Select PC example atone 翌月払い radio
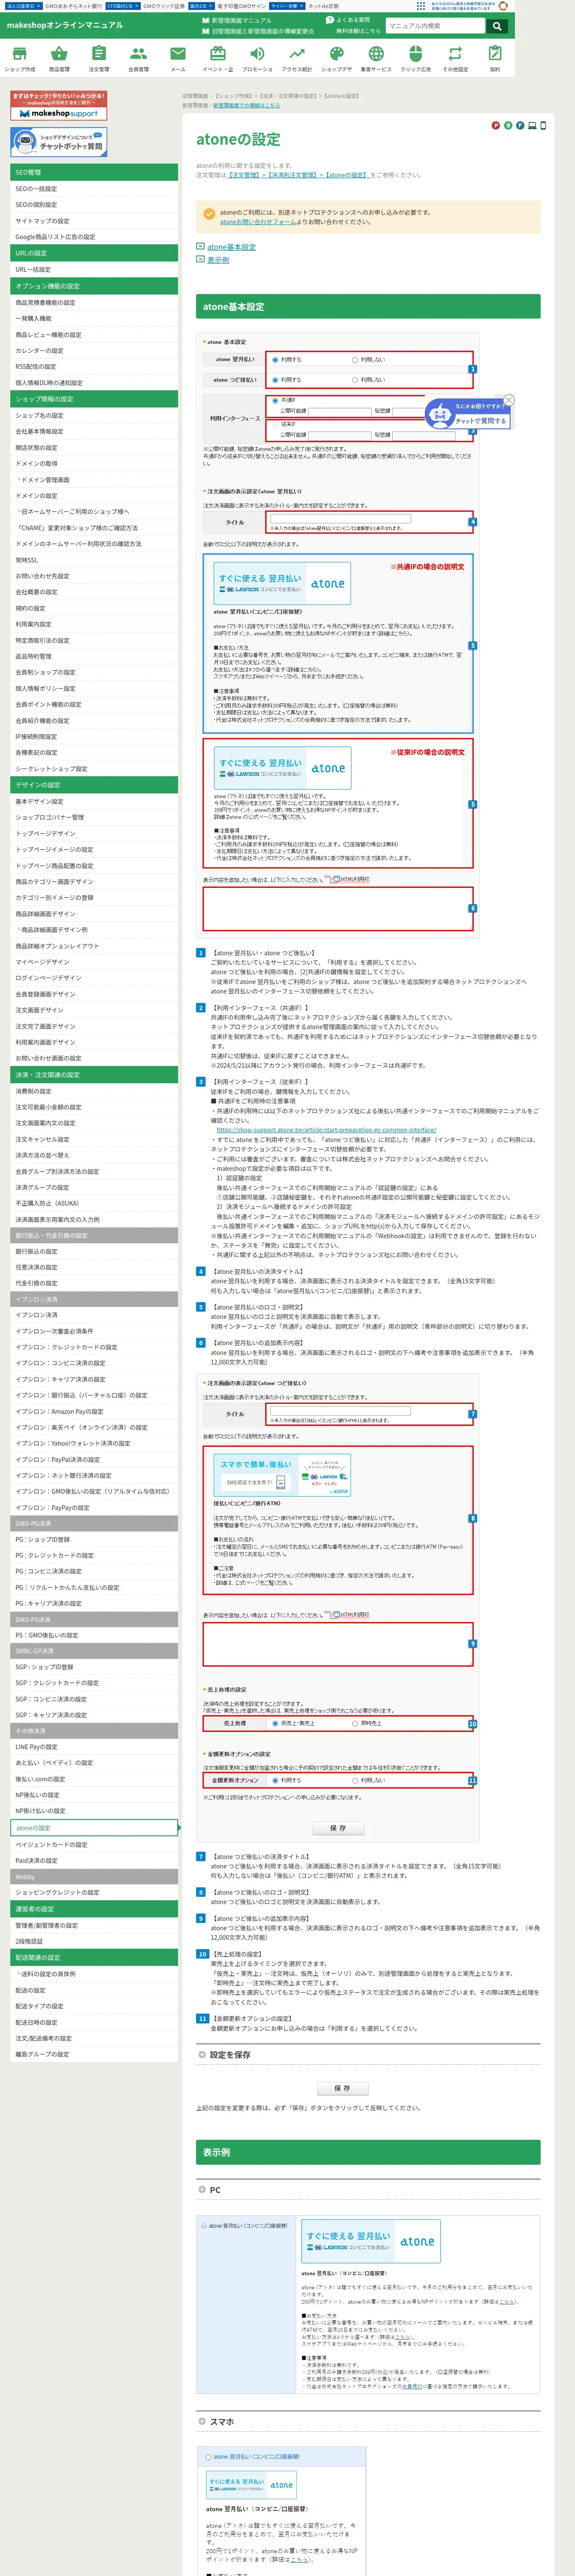 [204, 2226]
